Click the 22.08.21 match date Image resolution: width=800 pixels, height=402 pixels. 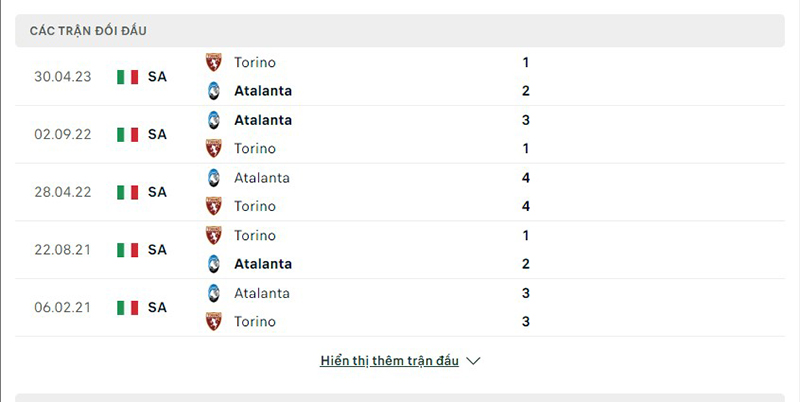pos(62,250)
